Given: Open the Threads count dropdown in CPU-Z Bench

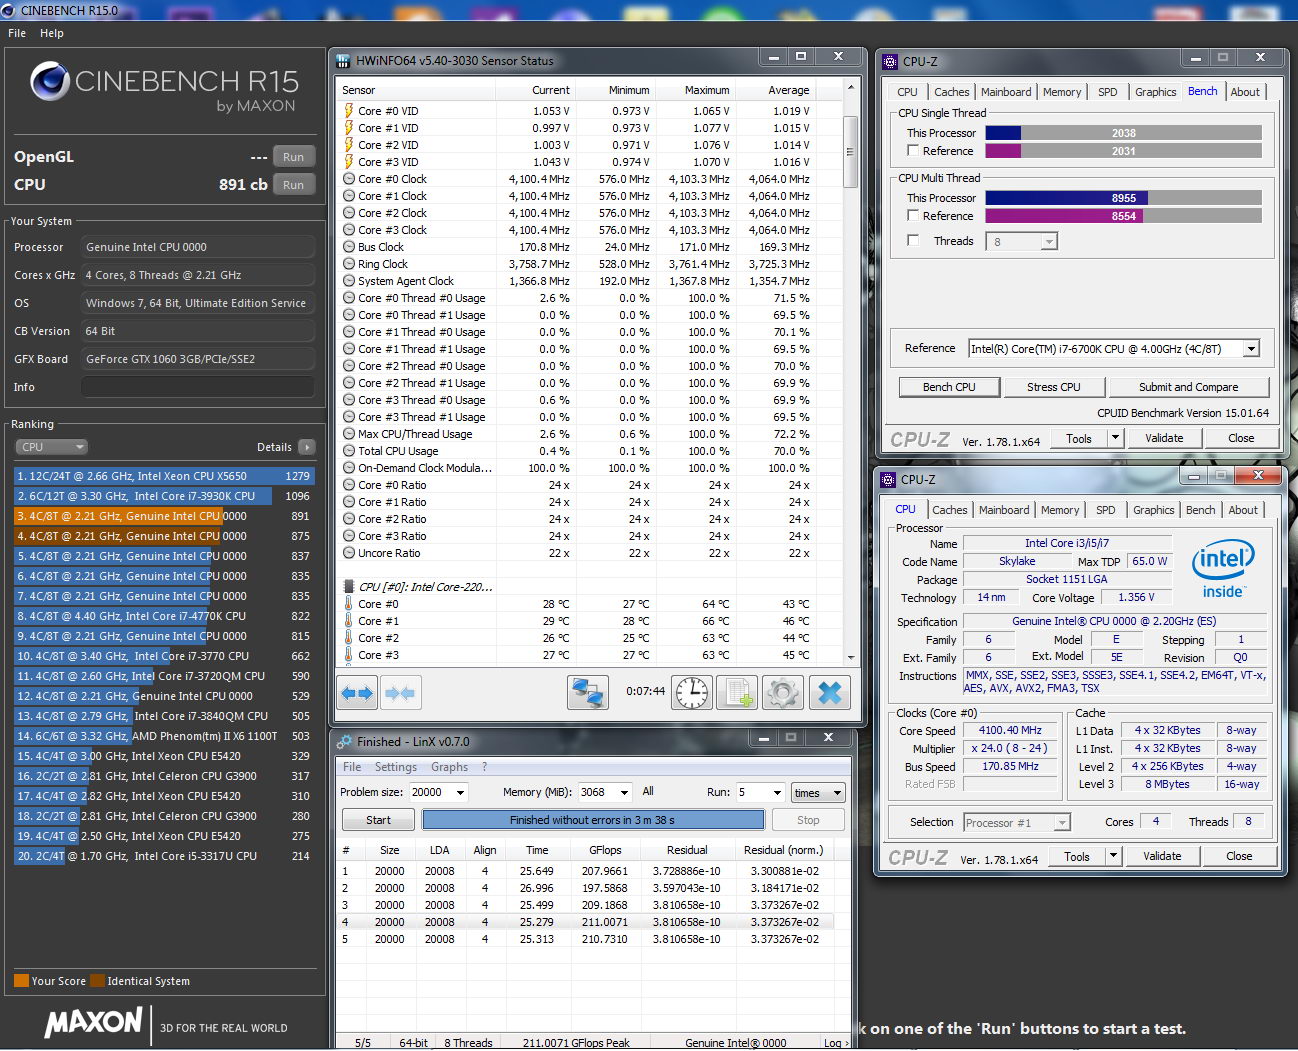Looking at the screenshot, I should (1048, 242).
